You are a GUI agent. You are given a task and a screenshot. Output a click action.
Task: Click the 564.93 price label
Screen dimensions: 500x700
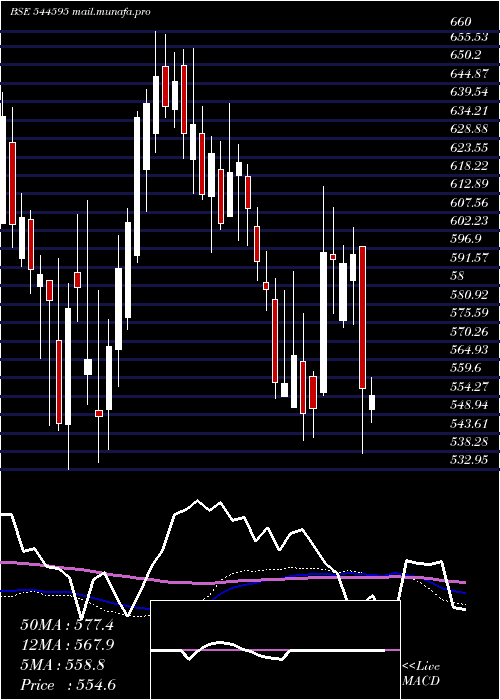click(x=469, y=349)
